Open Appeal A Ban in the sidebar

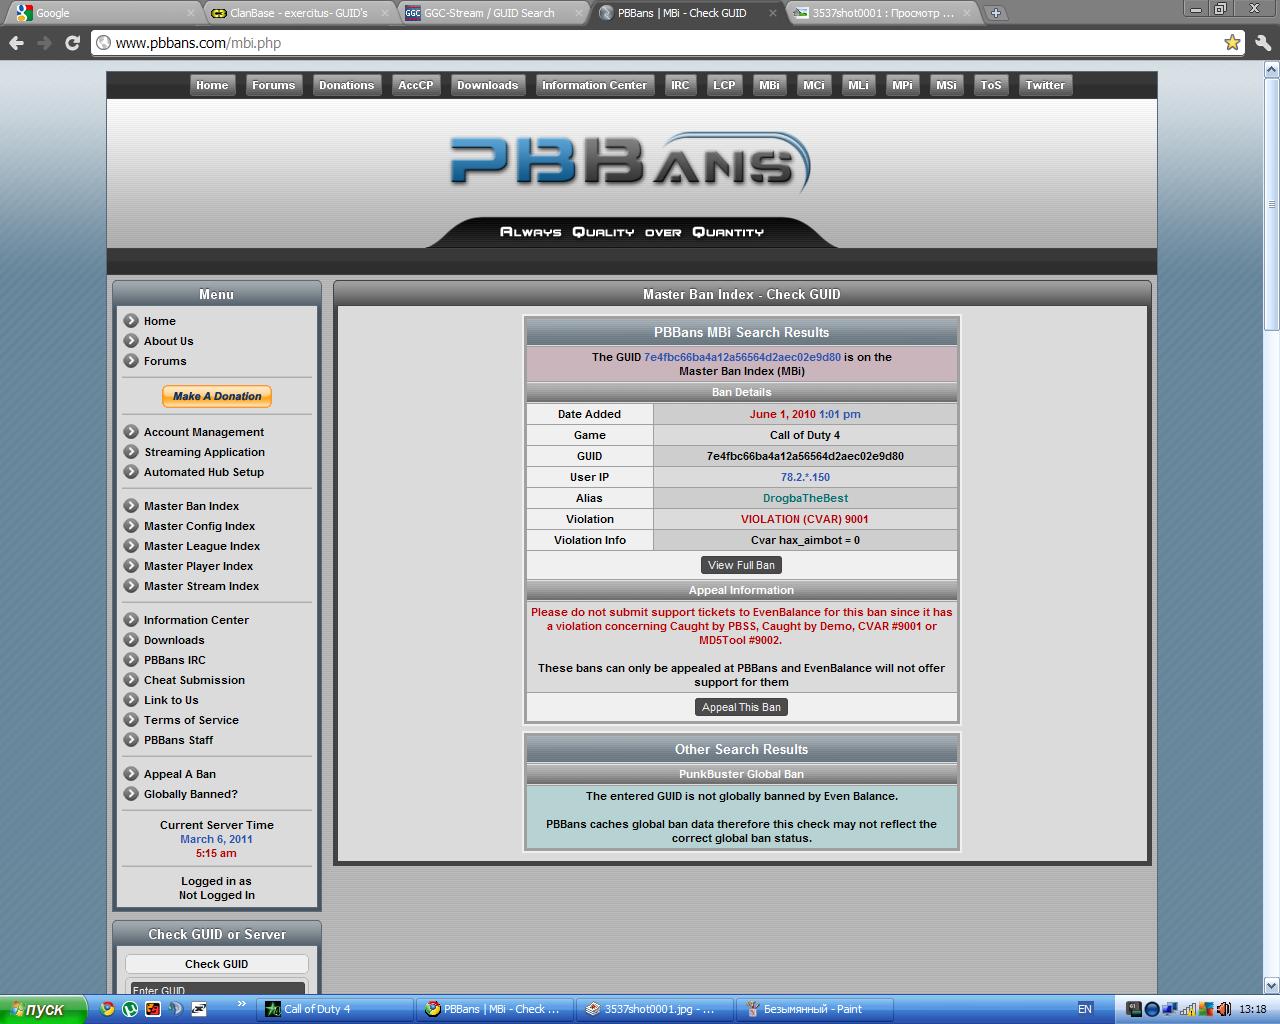180,774
